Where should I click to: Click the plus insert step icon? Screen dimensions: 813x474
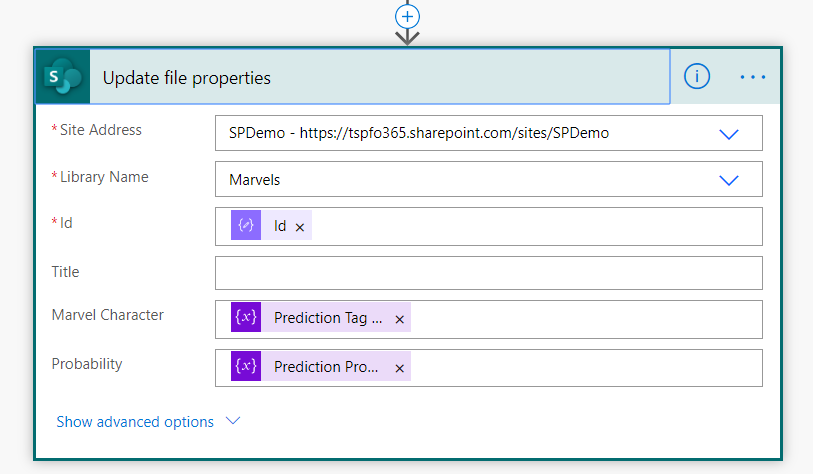point(407,16)
